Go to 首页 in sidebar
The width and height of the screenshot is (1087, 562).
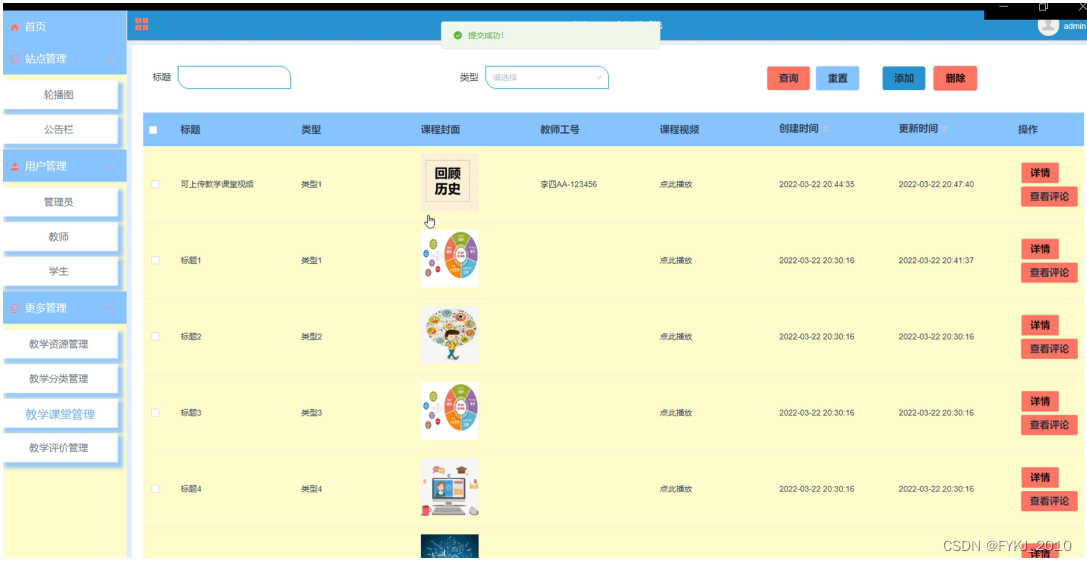(35, 27)
